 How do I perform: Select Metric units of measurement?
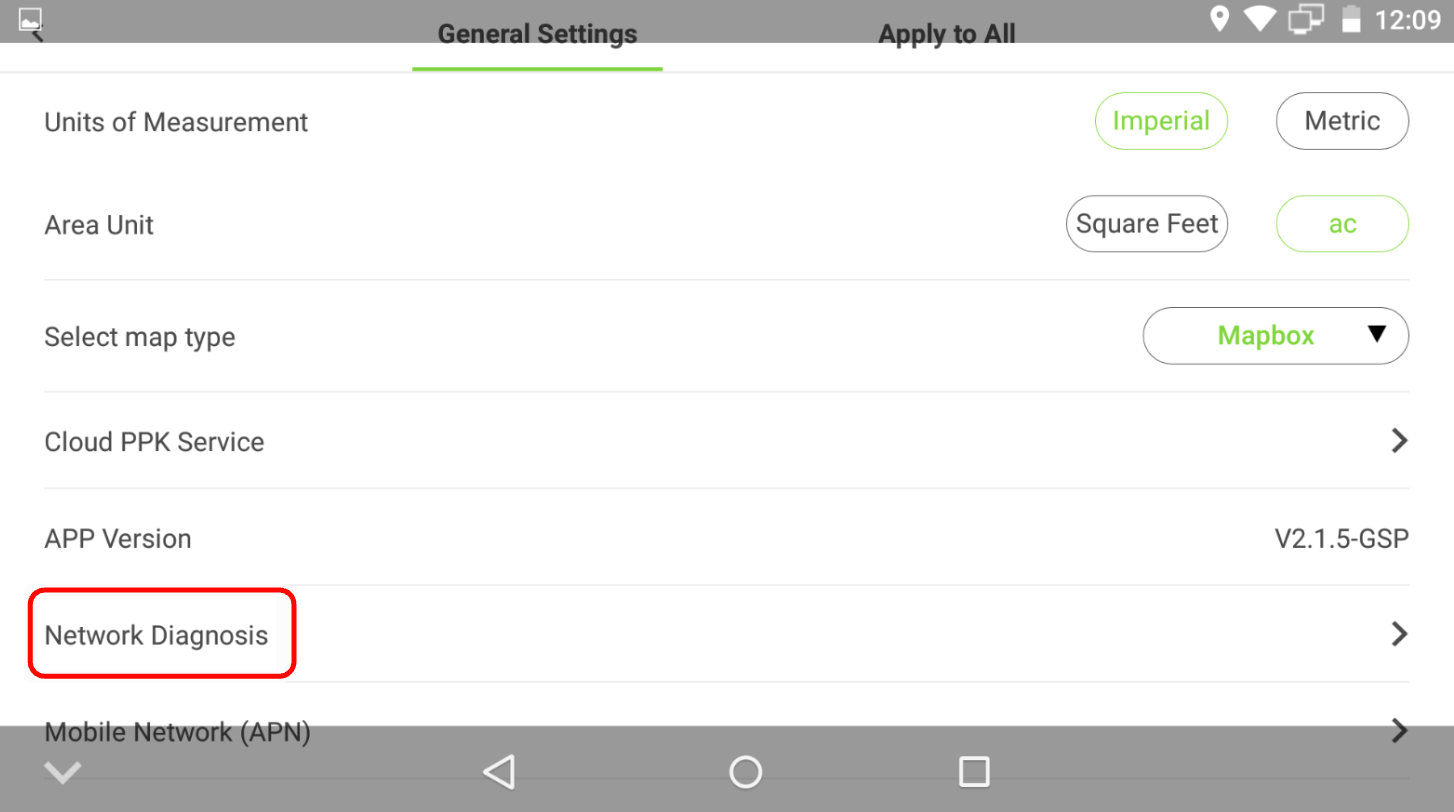click(x=1342, y=121)
